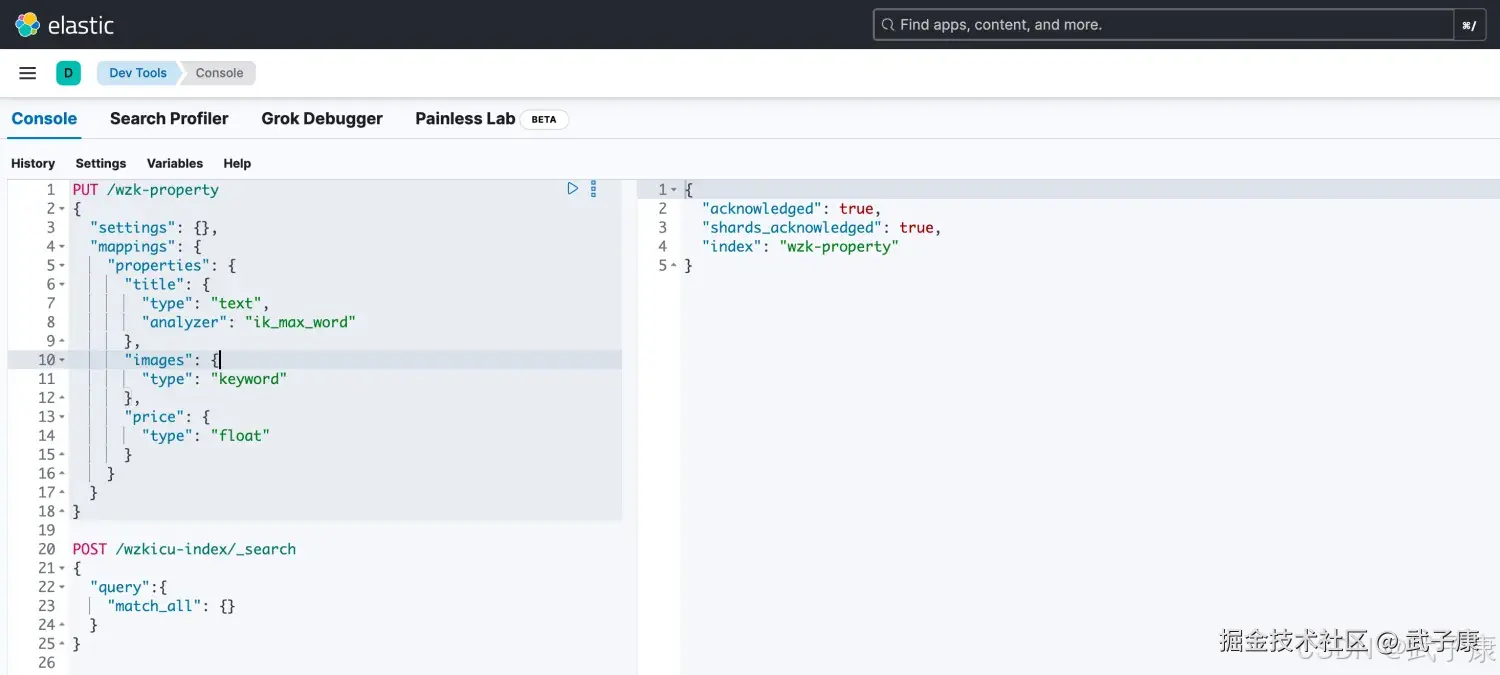Click inside the find apps search field

pos(1100,24)
